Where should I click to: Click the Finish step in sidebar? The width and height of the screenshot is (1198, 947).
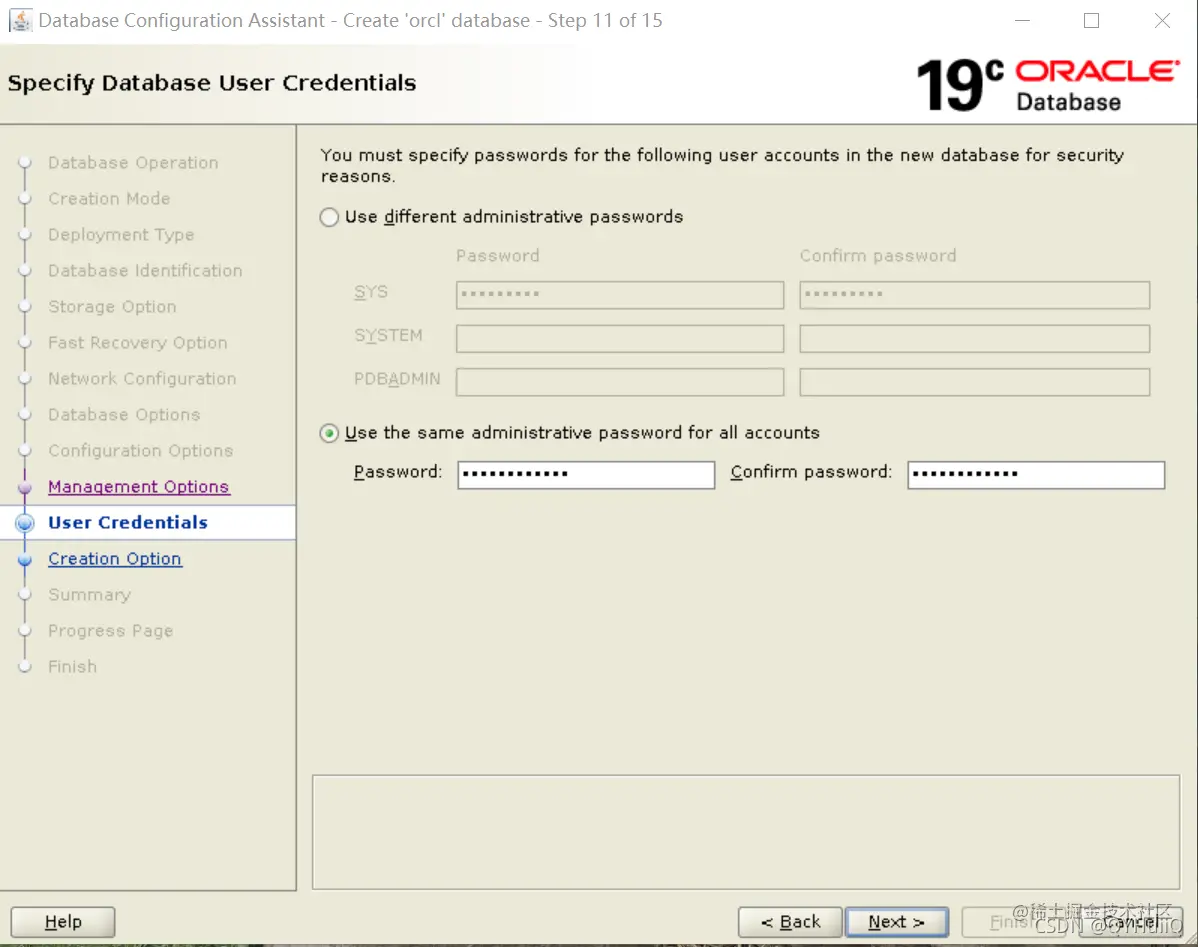point(73,666)
